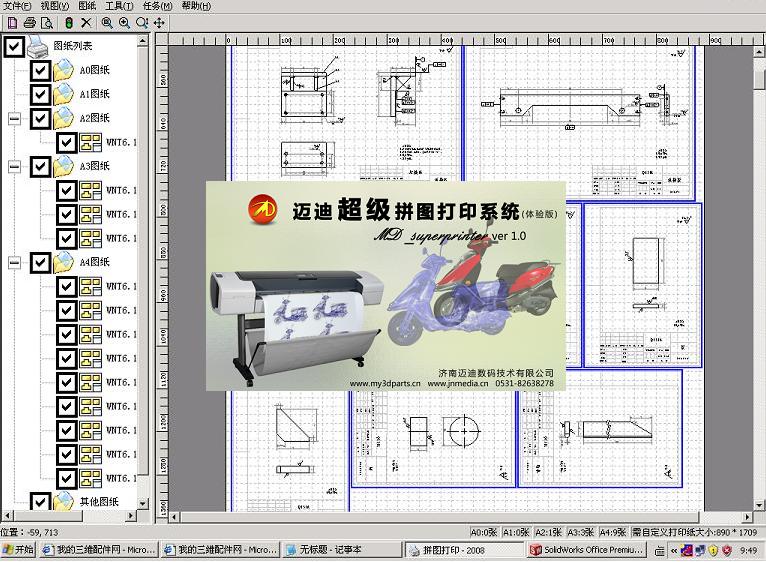
Task: Click the SolidWorks icon in the taskbar
Action: pos(536,550)
